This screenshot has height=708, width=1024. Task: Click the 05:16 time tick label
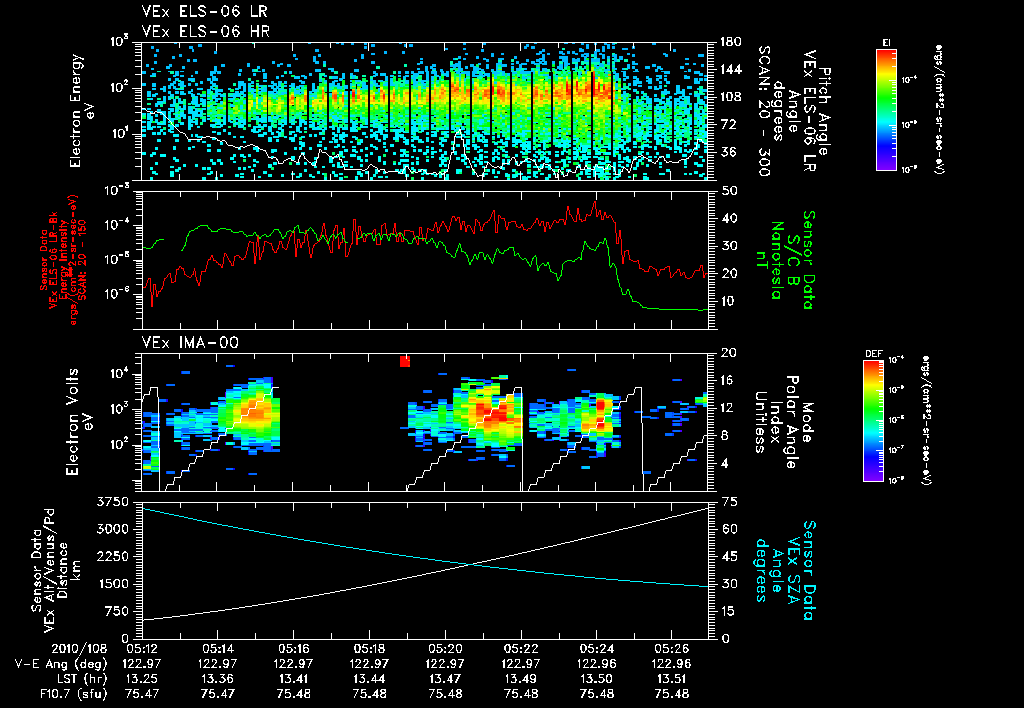tap(294, 649)
